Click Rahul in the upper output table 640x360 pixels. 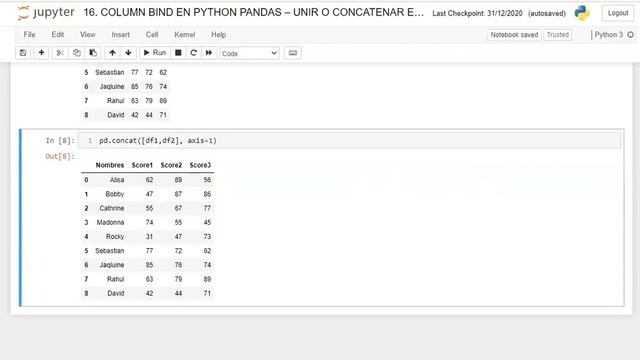(x=116, y=101)
